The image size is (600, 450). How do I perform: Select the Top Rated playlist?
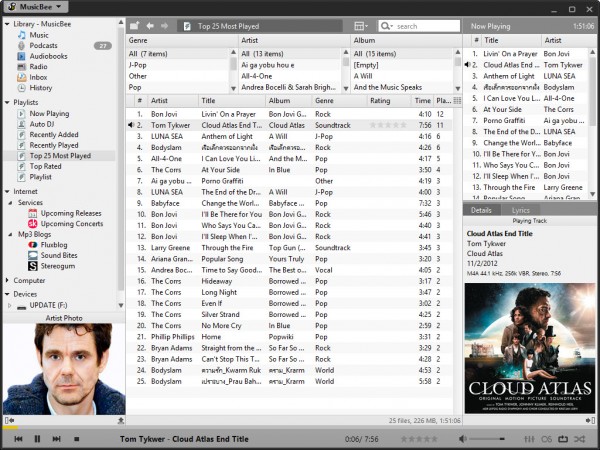click(x=47, y=166)
